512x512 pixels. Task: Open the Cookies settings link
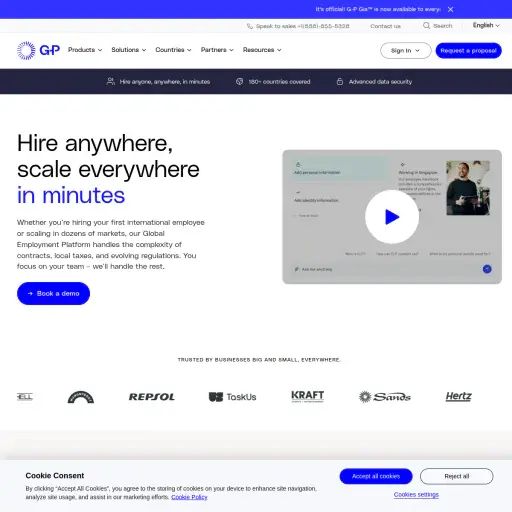[416, 495]
